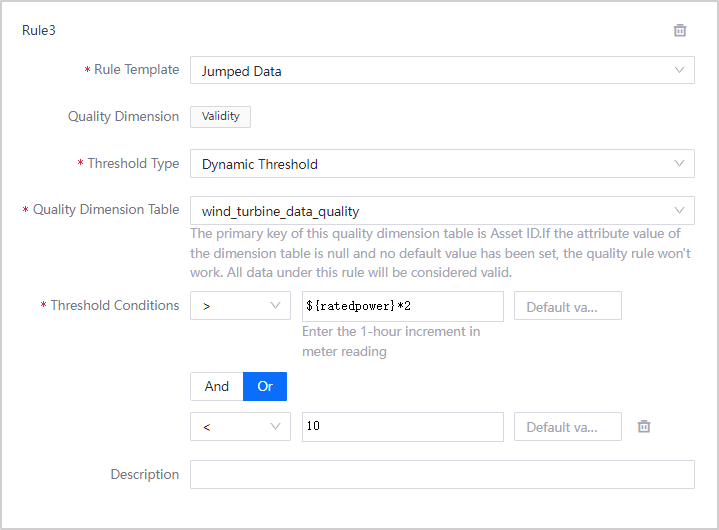Image resolution: width=719 pixels, height=530 pixels.
Task: Open the Dynamic Threshold type selector
Action: pyautogui.click(x=430, y=164)
